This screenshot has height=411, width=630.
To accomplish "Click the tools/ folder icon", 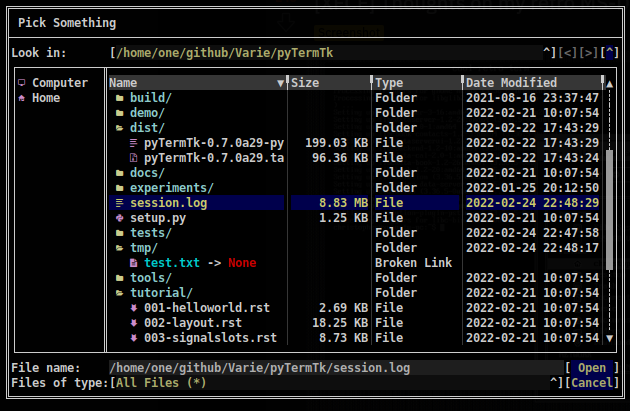I will click(119, 278).
